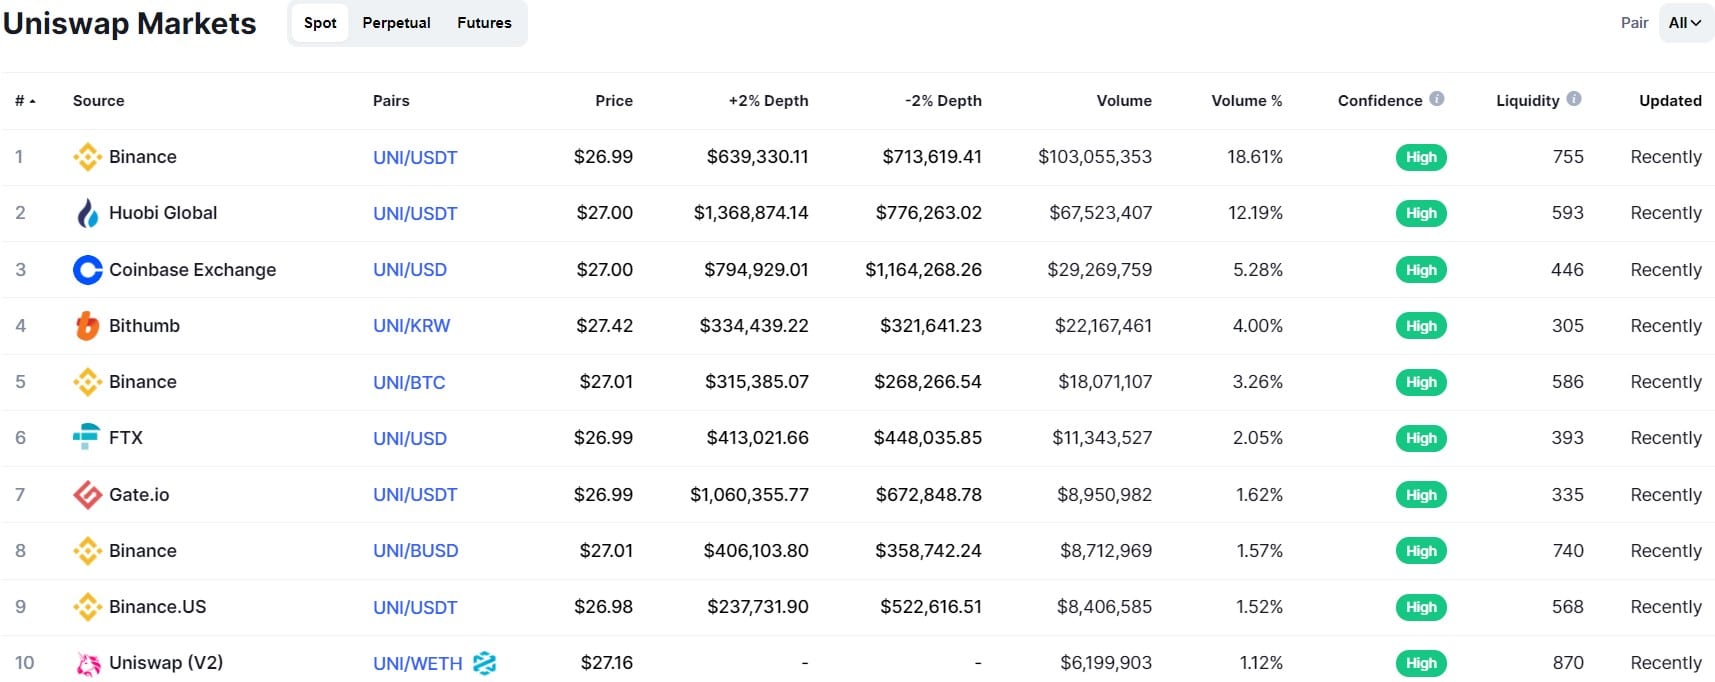Click the WETH token icon beside UNI/WETH
This screenshot has height=682, width=1715.
tap(484, 662)
